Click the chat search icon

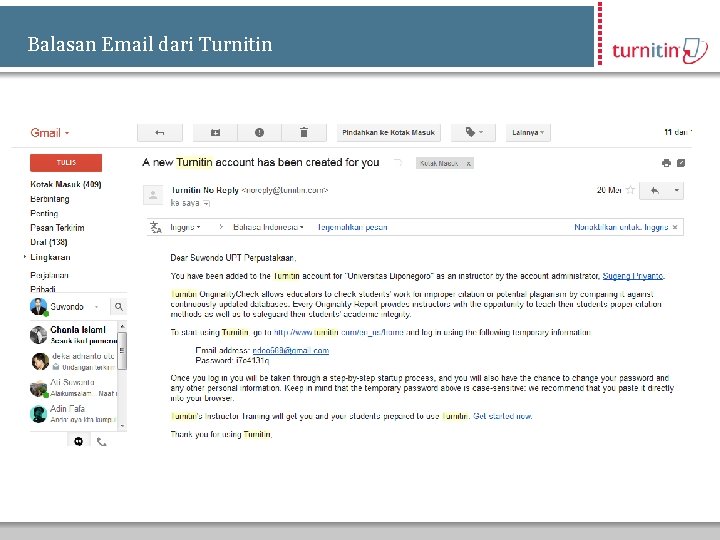(118, 307)
